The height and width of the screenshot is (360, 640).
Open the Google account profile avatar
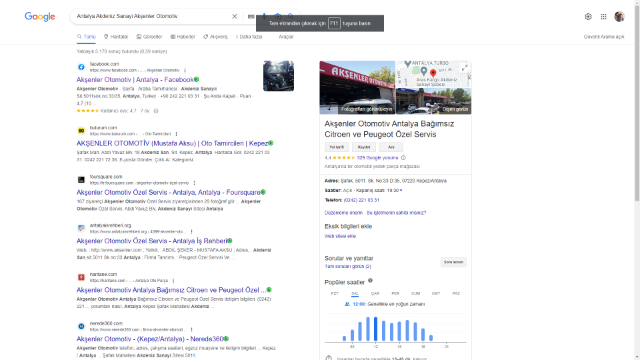click(619, 16)
